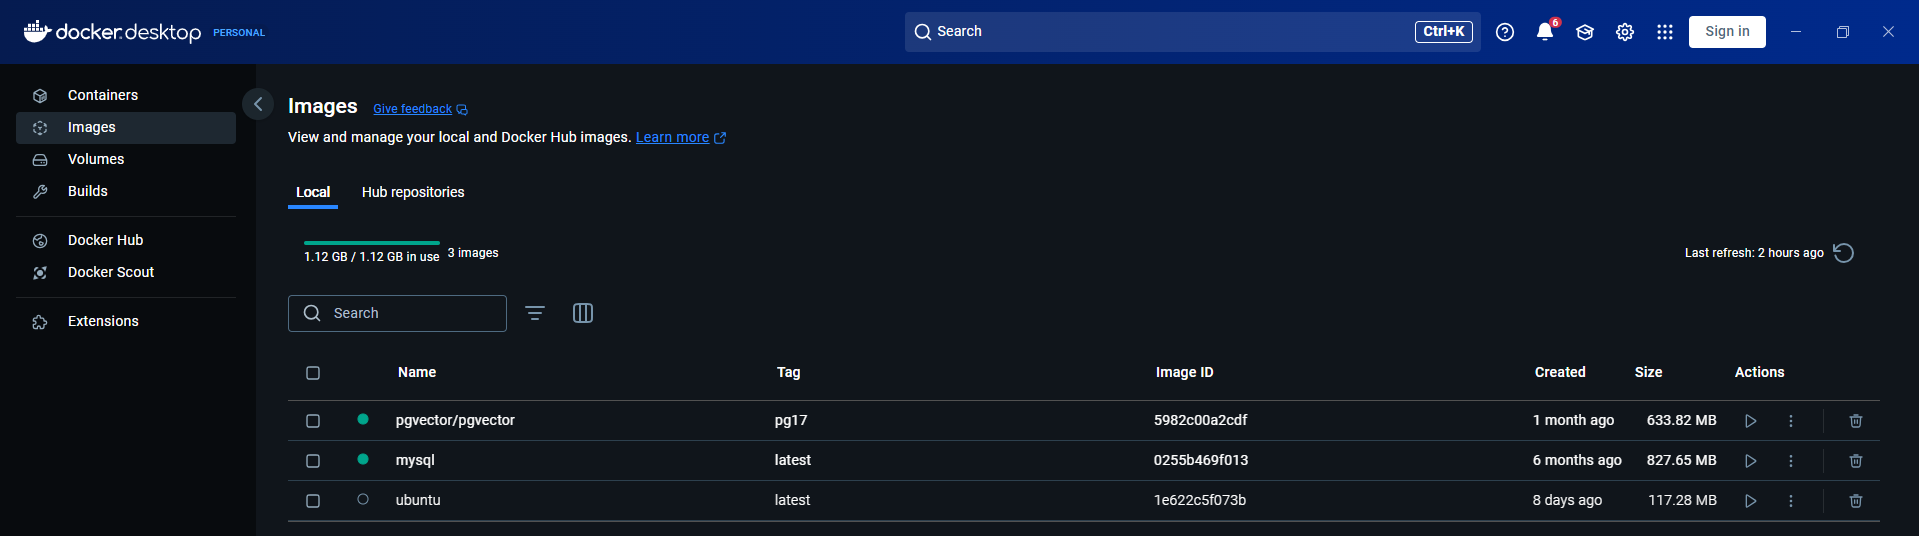Run the pgvector/pgvector image
1919x536 pixels.
coord(1751,421)
